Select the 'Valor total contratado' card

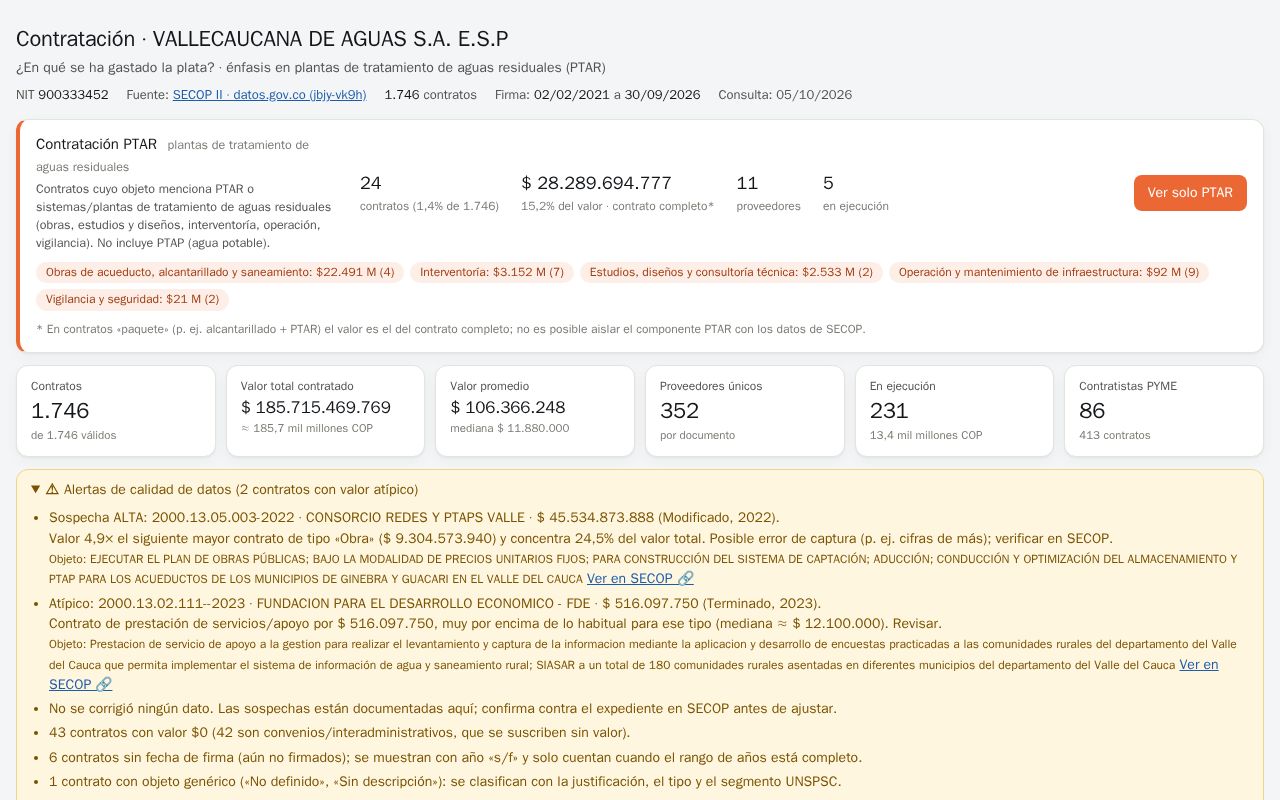[326, 411]
